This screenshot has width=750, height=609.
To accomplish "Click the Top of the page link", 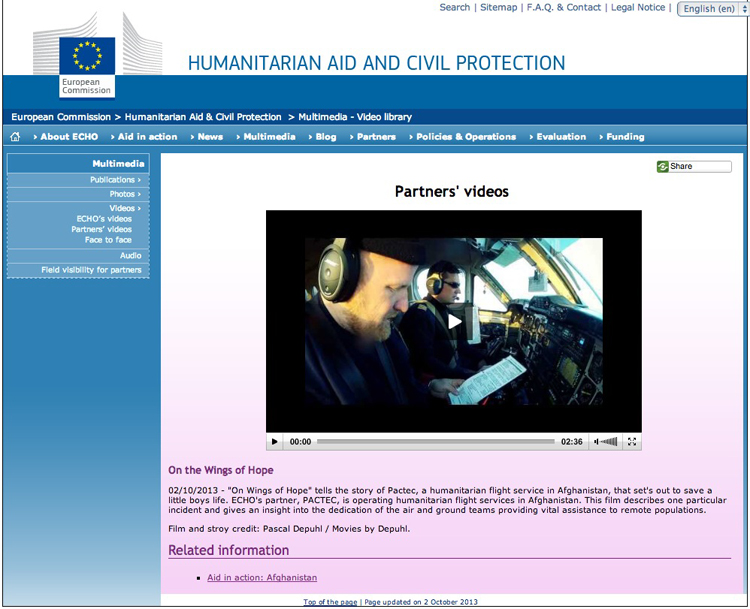I will 330,602.
